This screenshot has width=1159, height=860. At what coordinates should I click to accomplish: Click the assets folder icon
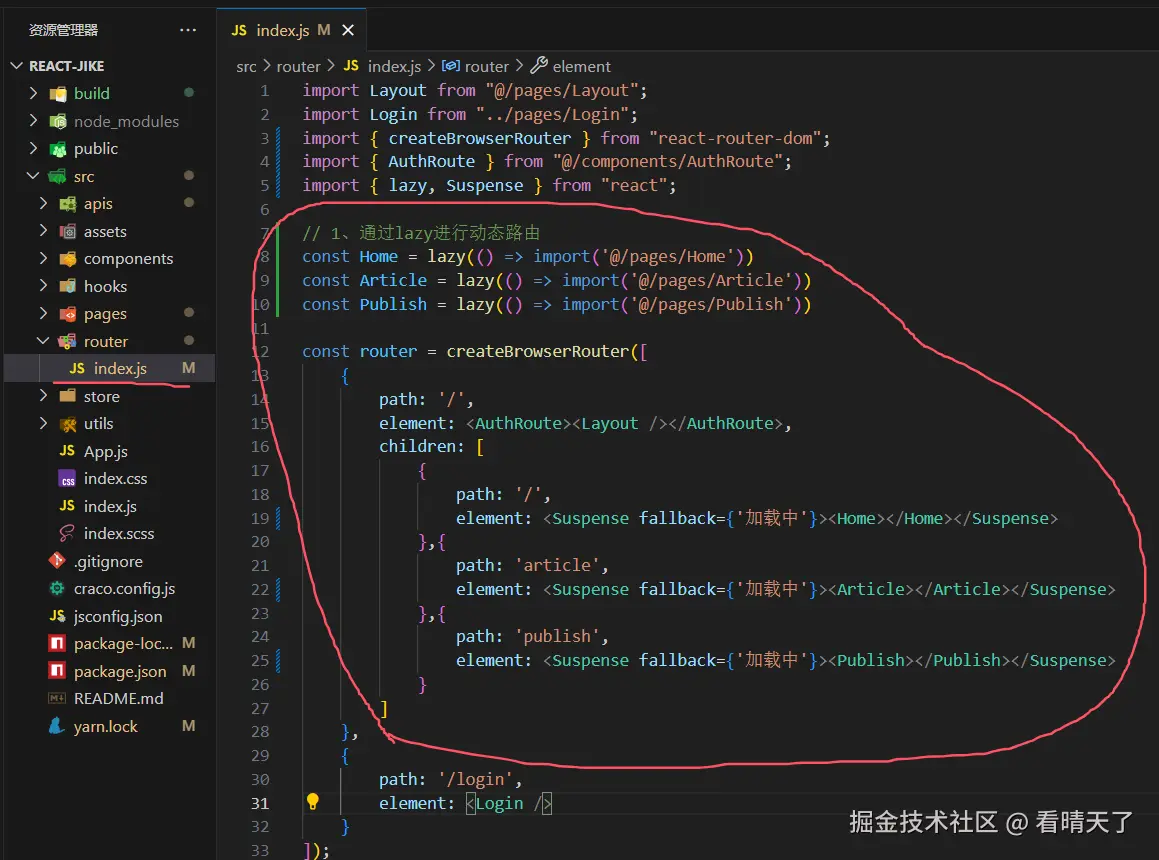(67, 231)
